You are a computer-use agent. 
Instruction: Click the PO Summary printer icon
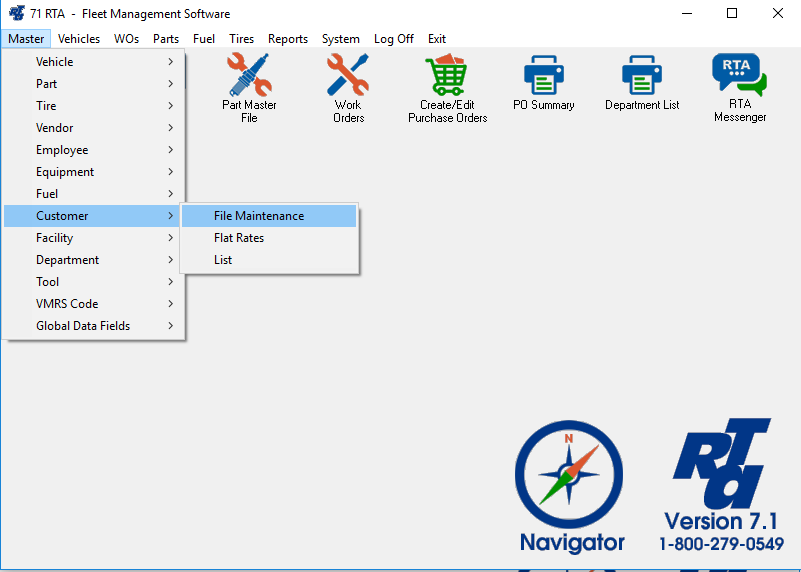[x=544, y=76]
